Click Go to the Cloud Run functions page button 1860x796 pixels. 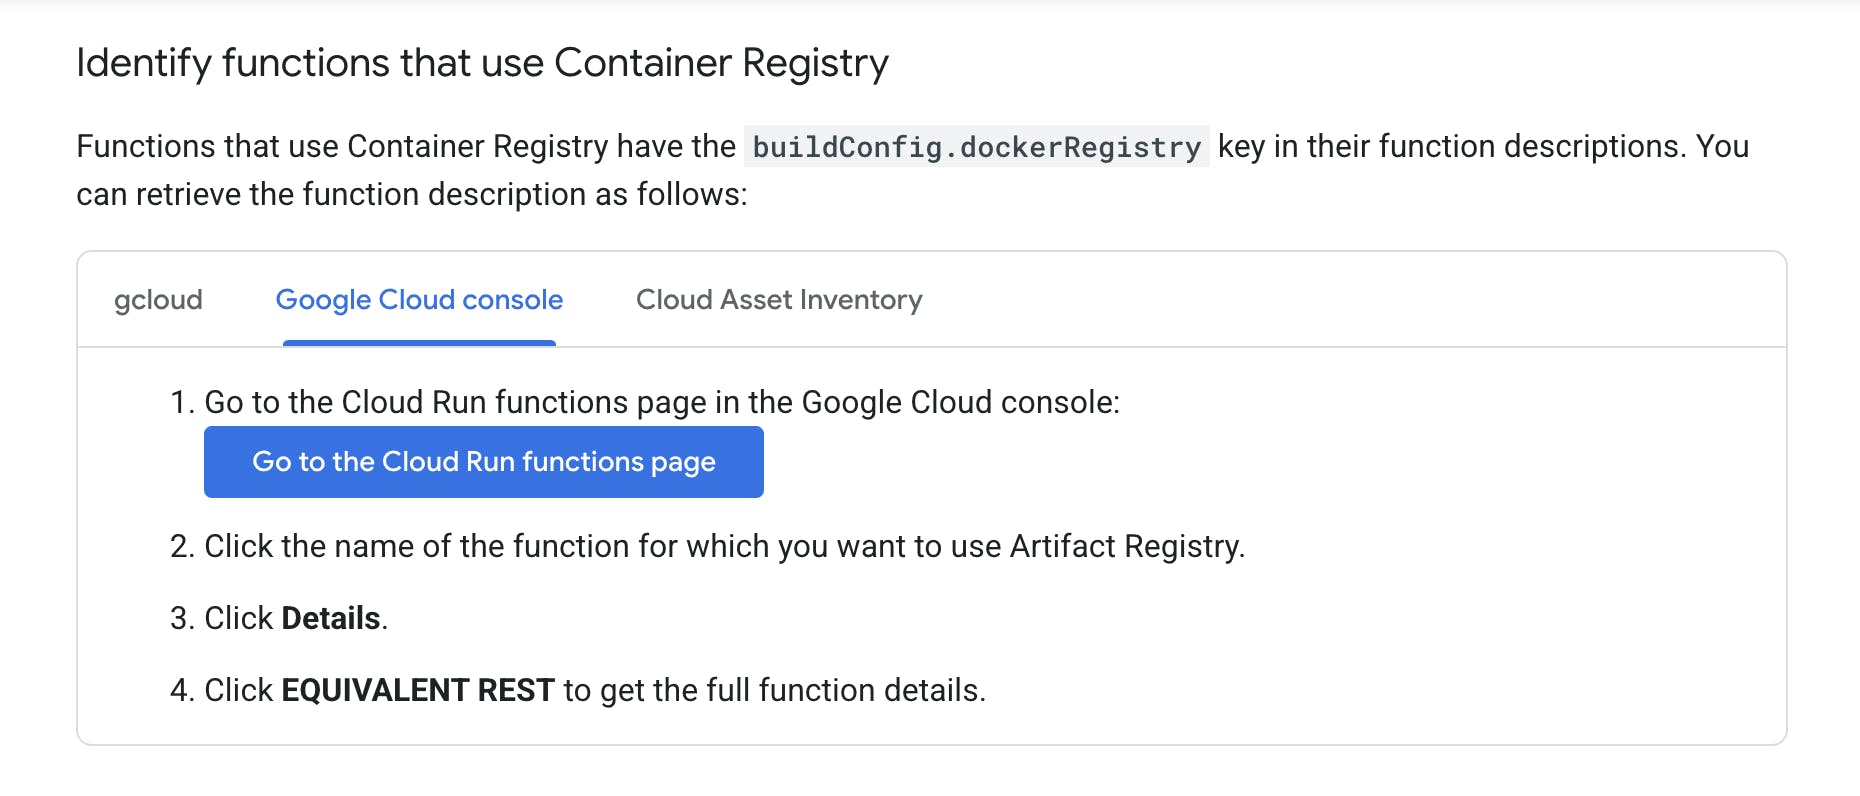483,462
